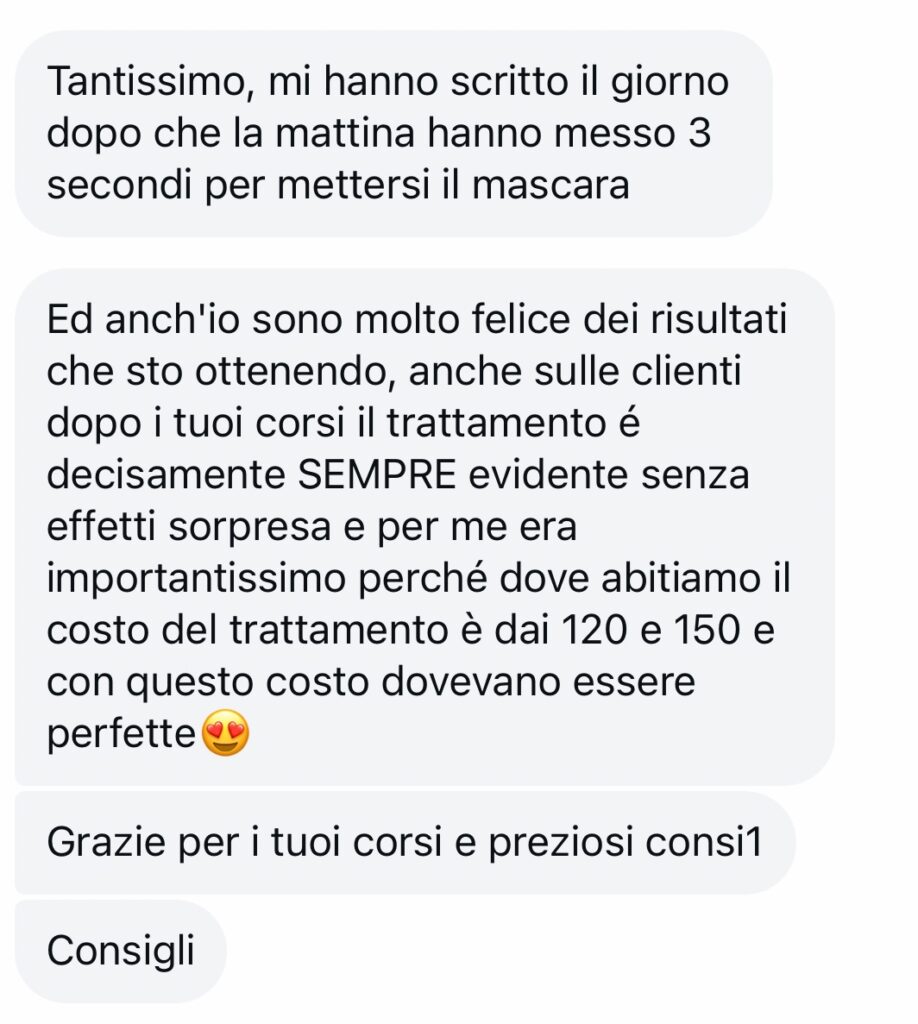The height and width of the screenshot is (1024, 918).
Task: Tap the heart-eyes emoji after "perfette"
Action: tap(225, 733)
